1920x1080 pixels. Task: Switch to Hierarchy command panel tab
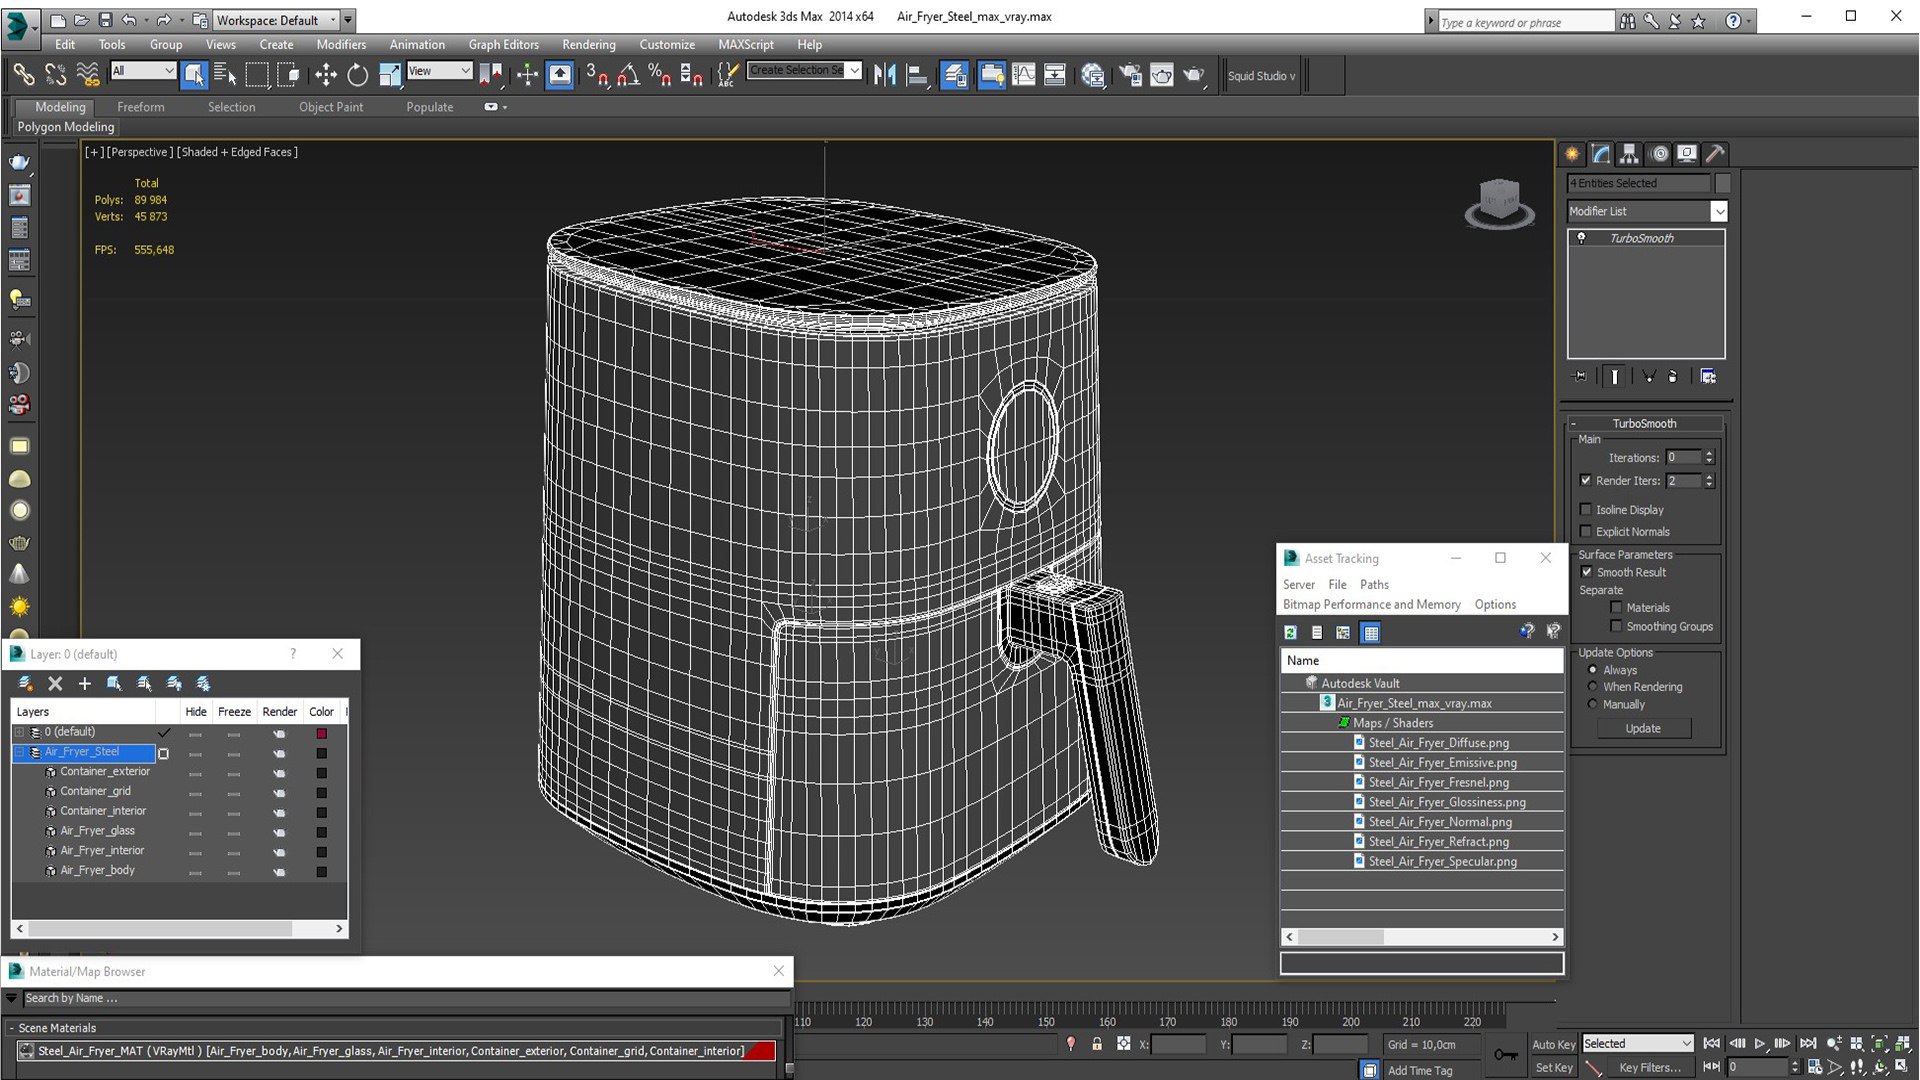tap(1629, 154)
